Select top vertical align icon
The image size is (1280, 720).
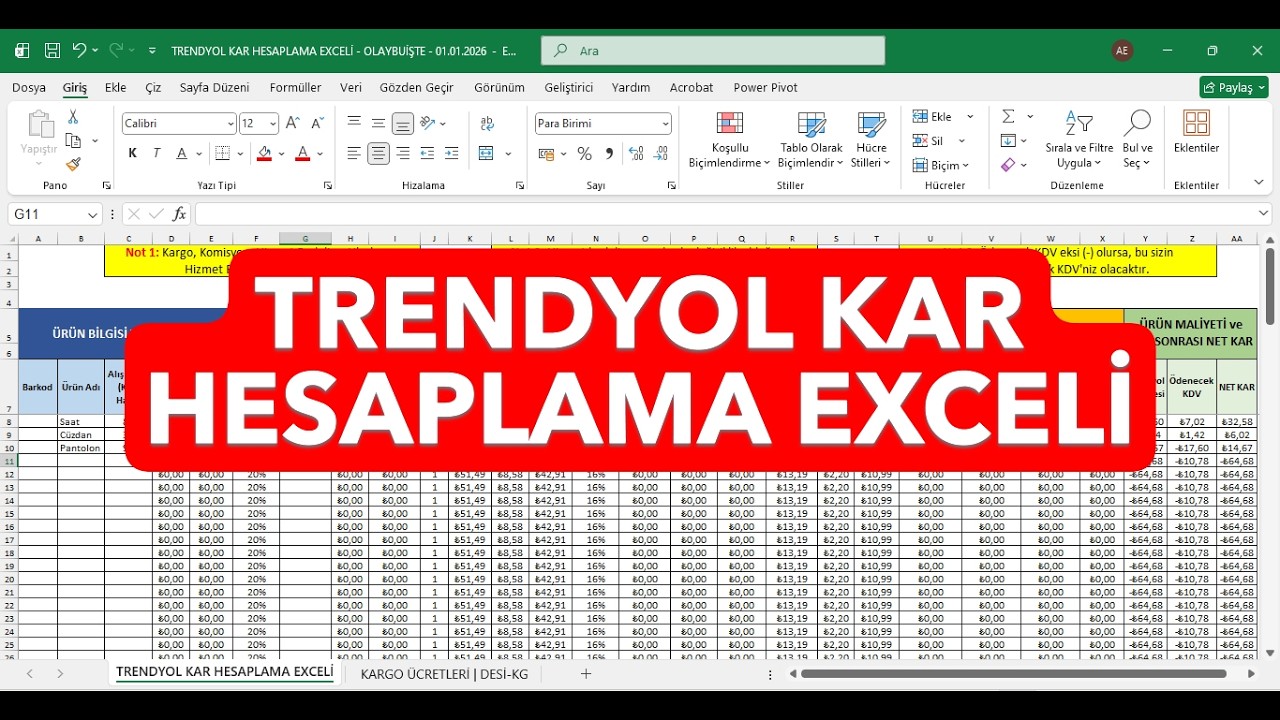[354, 123]
